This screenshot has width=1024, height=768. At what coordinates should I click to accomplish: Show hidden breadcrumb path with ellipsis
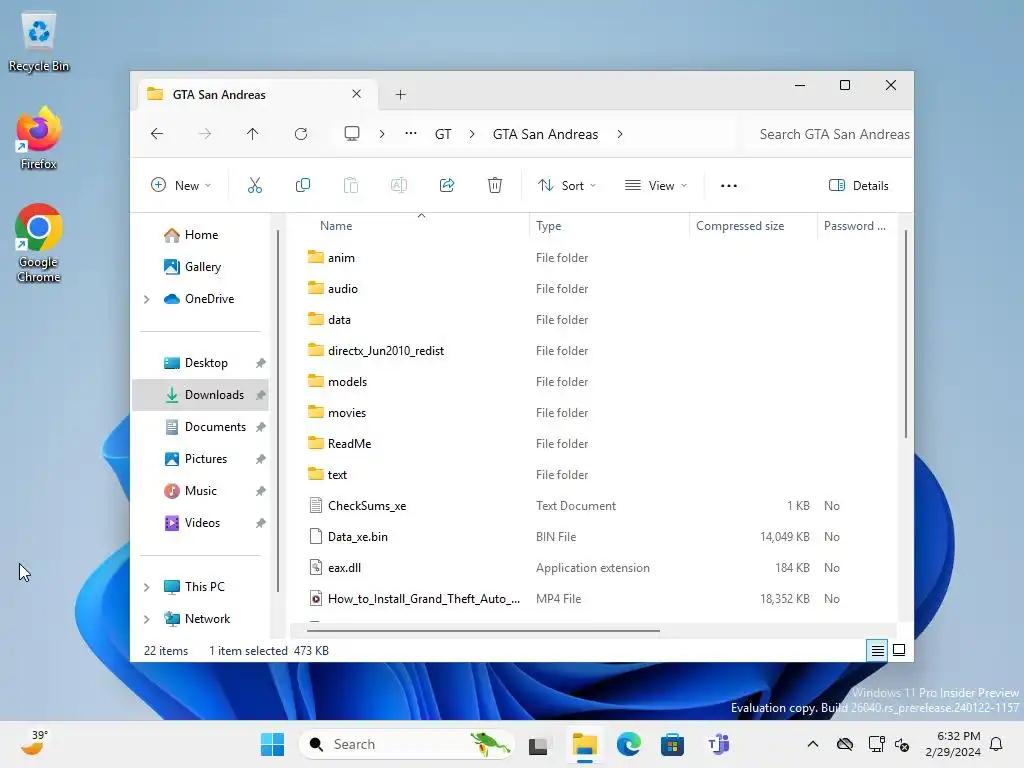[411, 134]
